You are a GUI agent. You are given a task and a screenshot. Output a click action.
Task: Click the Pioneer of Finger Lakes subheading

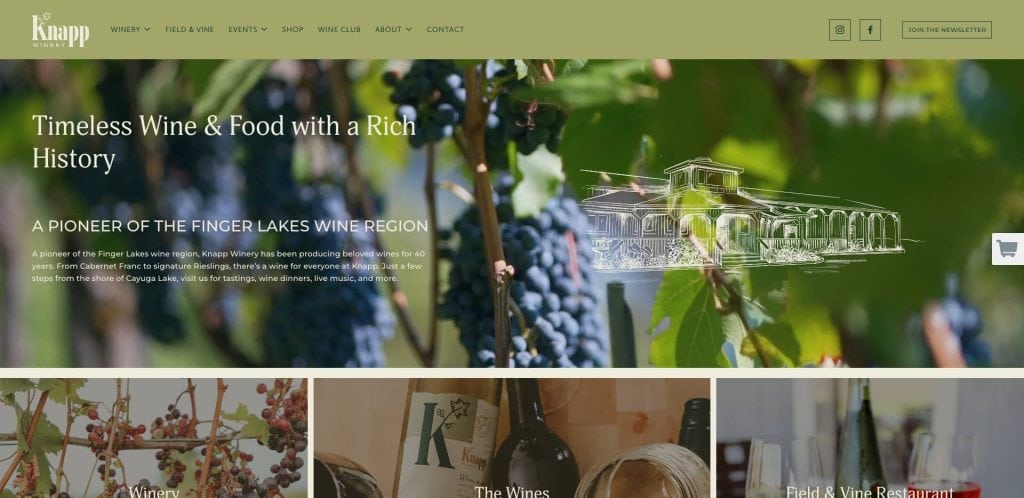(x=230, y=226)
